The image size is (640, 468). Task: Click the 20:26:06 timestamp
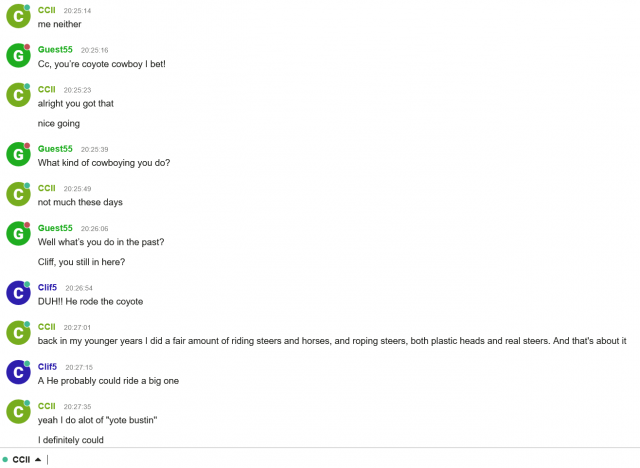[x=94, y=228]
